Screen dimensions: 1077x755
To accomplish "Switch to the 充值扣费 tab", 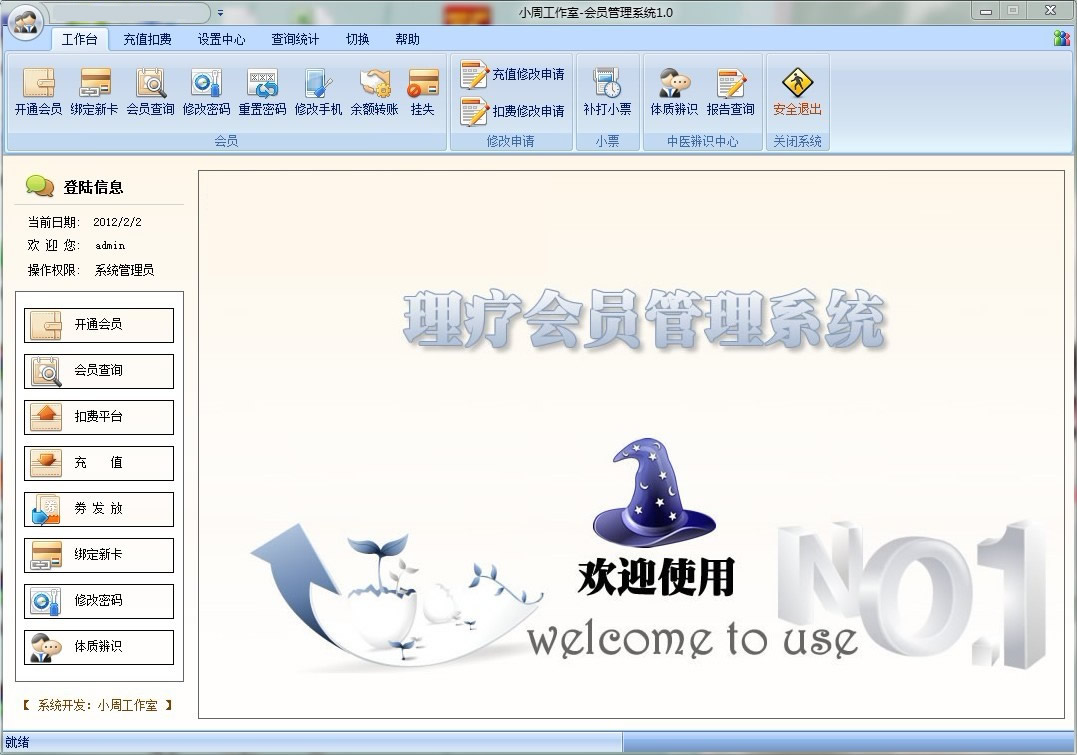I will click(x=147, y=40).
